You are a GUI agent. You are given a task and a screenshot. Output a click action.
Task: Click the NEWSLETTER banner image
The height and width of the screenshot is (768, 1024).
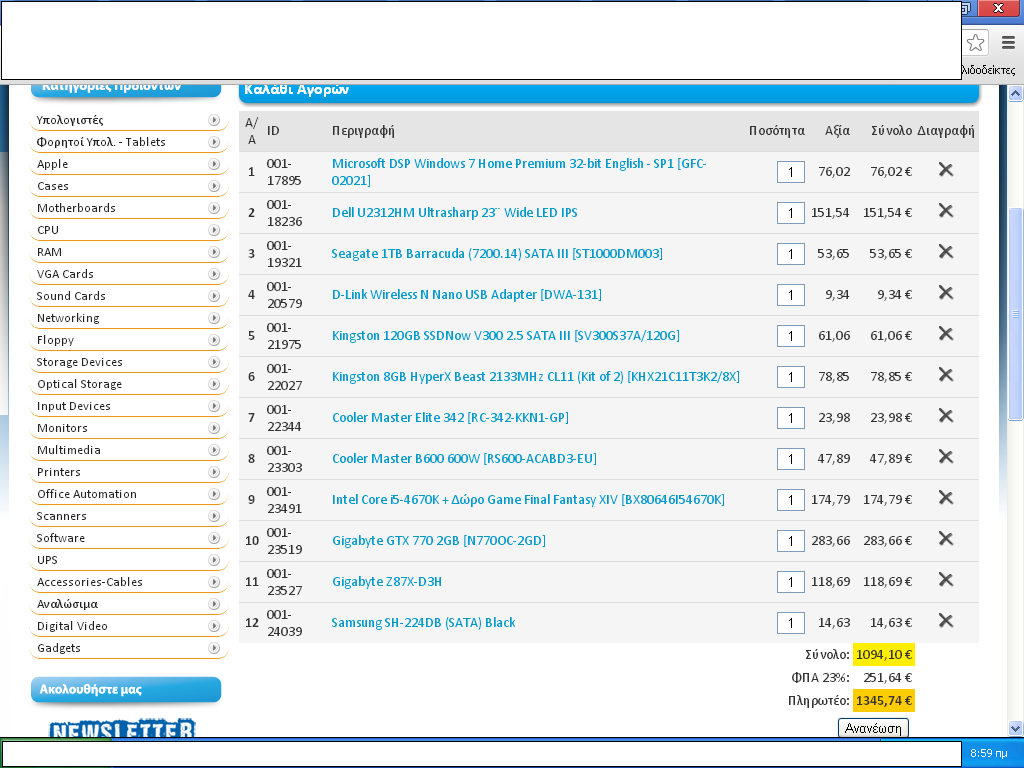pos(122,729)
